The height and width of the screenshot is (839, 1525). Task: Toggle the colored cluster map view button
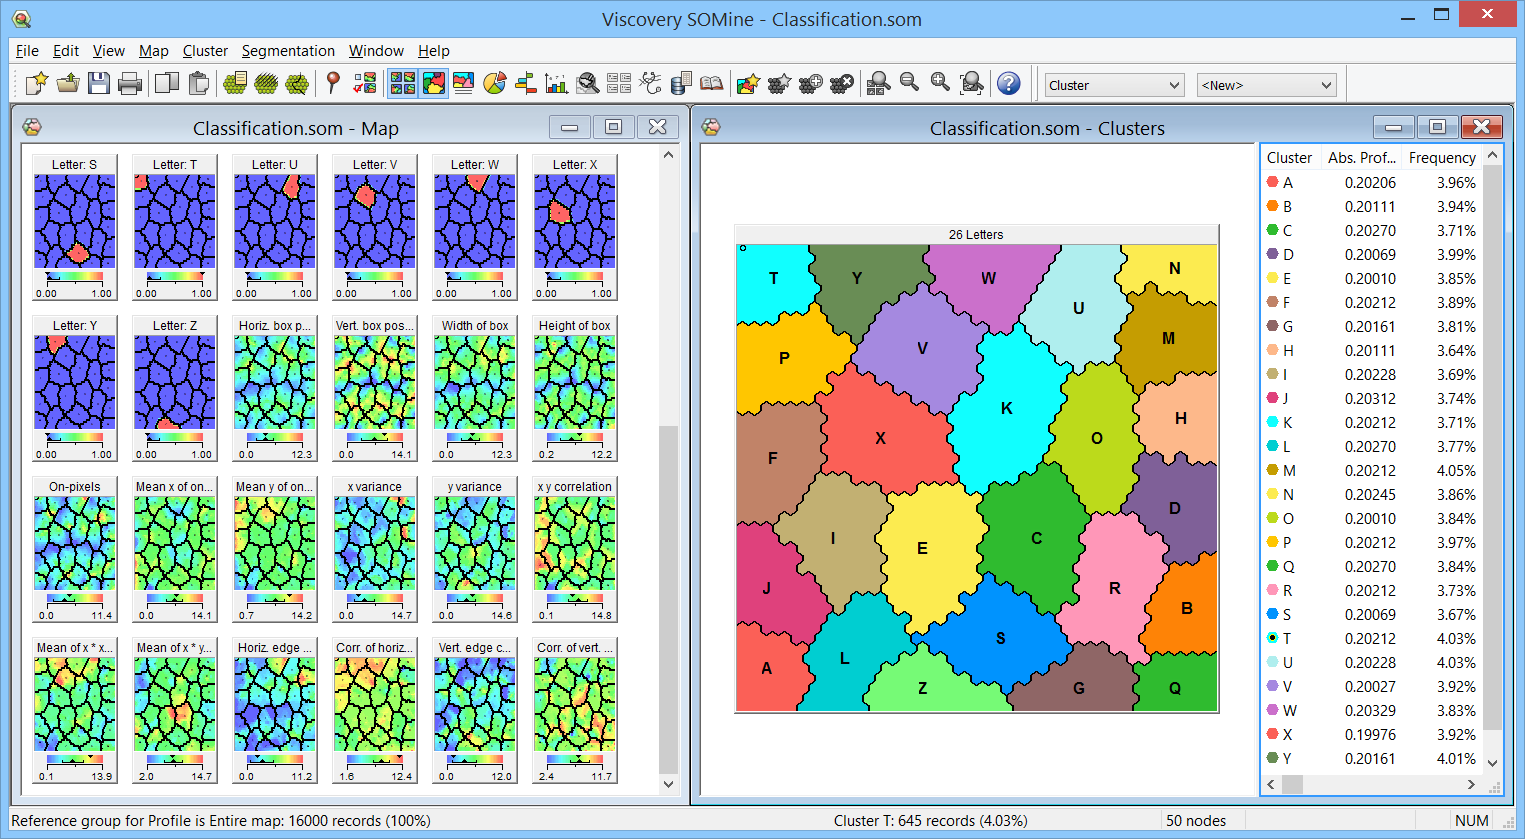click(434, 84)
